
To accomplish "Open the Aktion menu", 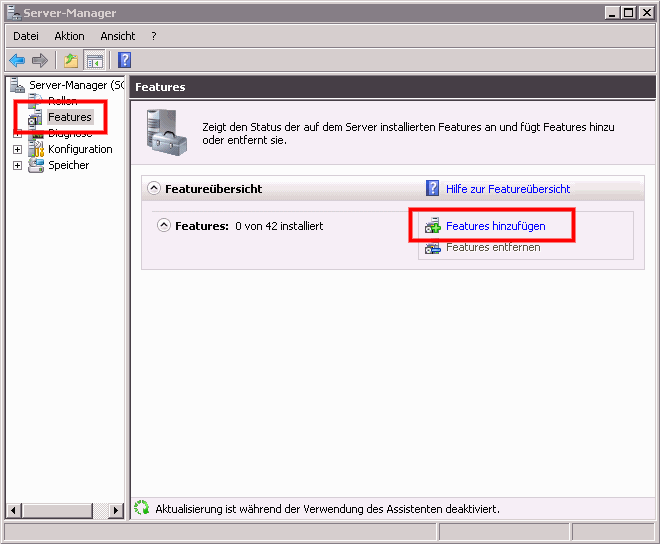I will (x=69, y=36).
